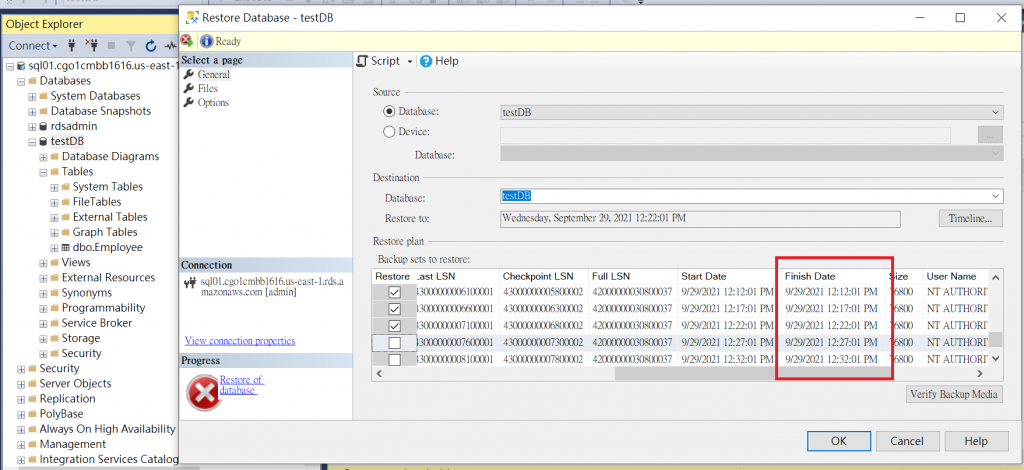Click the Connect Object Explorer plug icon
The height and width of the screenshot is (470, 1024).
(x=72, y=46)
